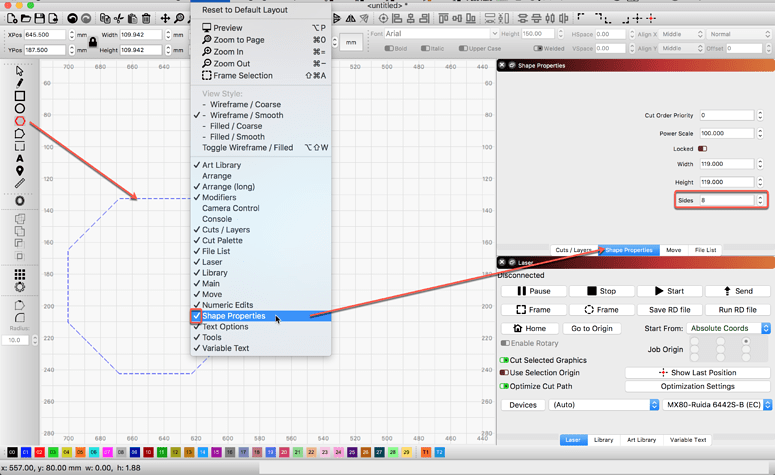
Task: Choose Reset to Default Layout
Action: point(245,10)
